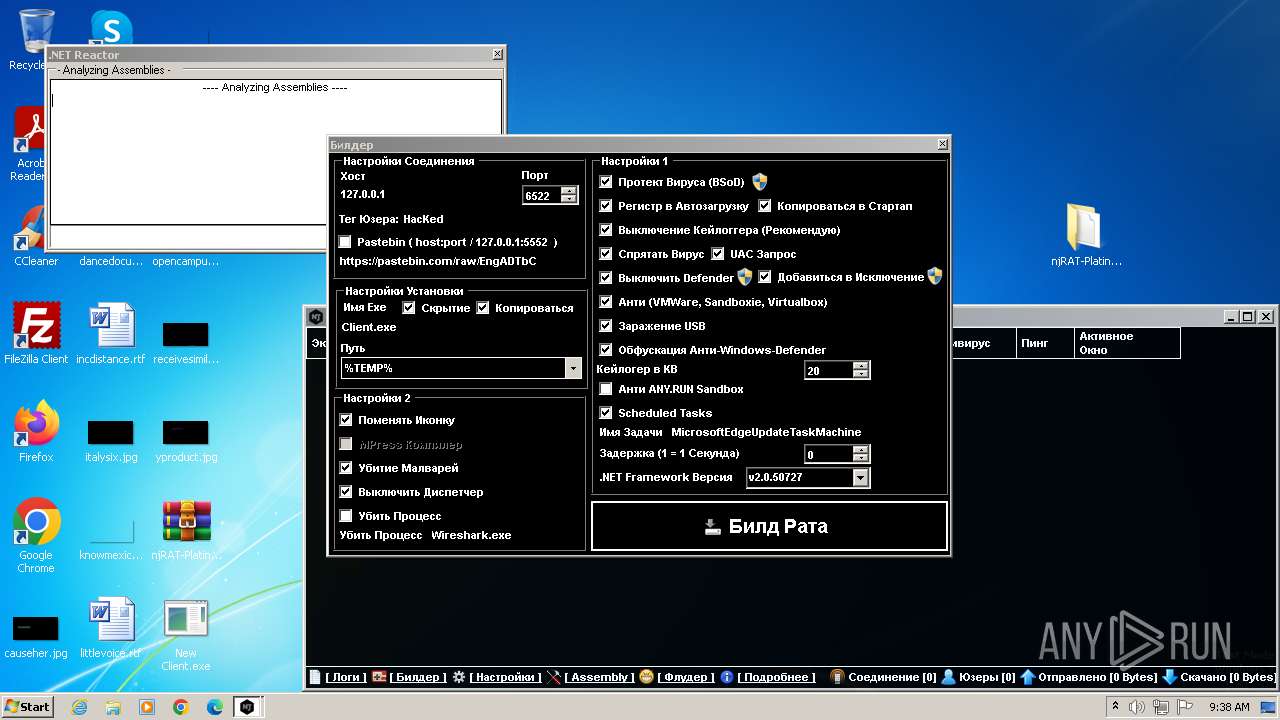Click Internet Explorer in taskbar
Viewport: 1280px width, 720px height.
80,707
